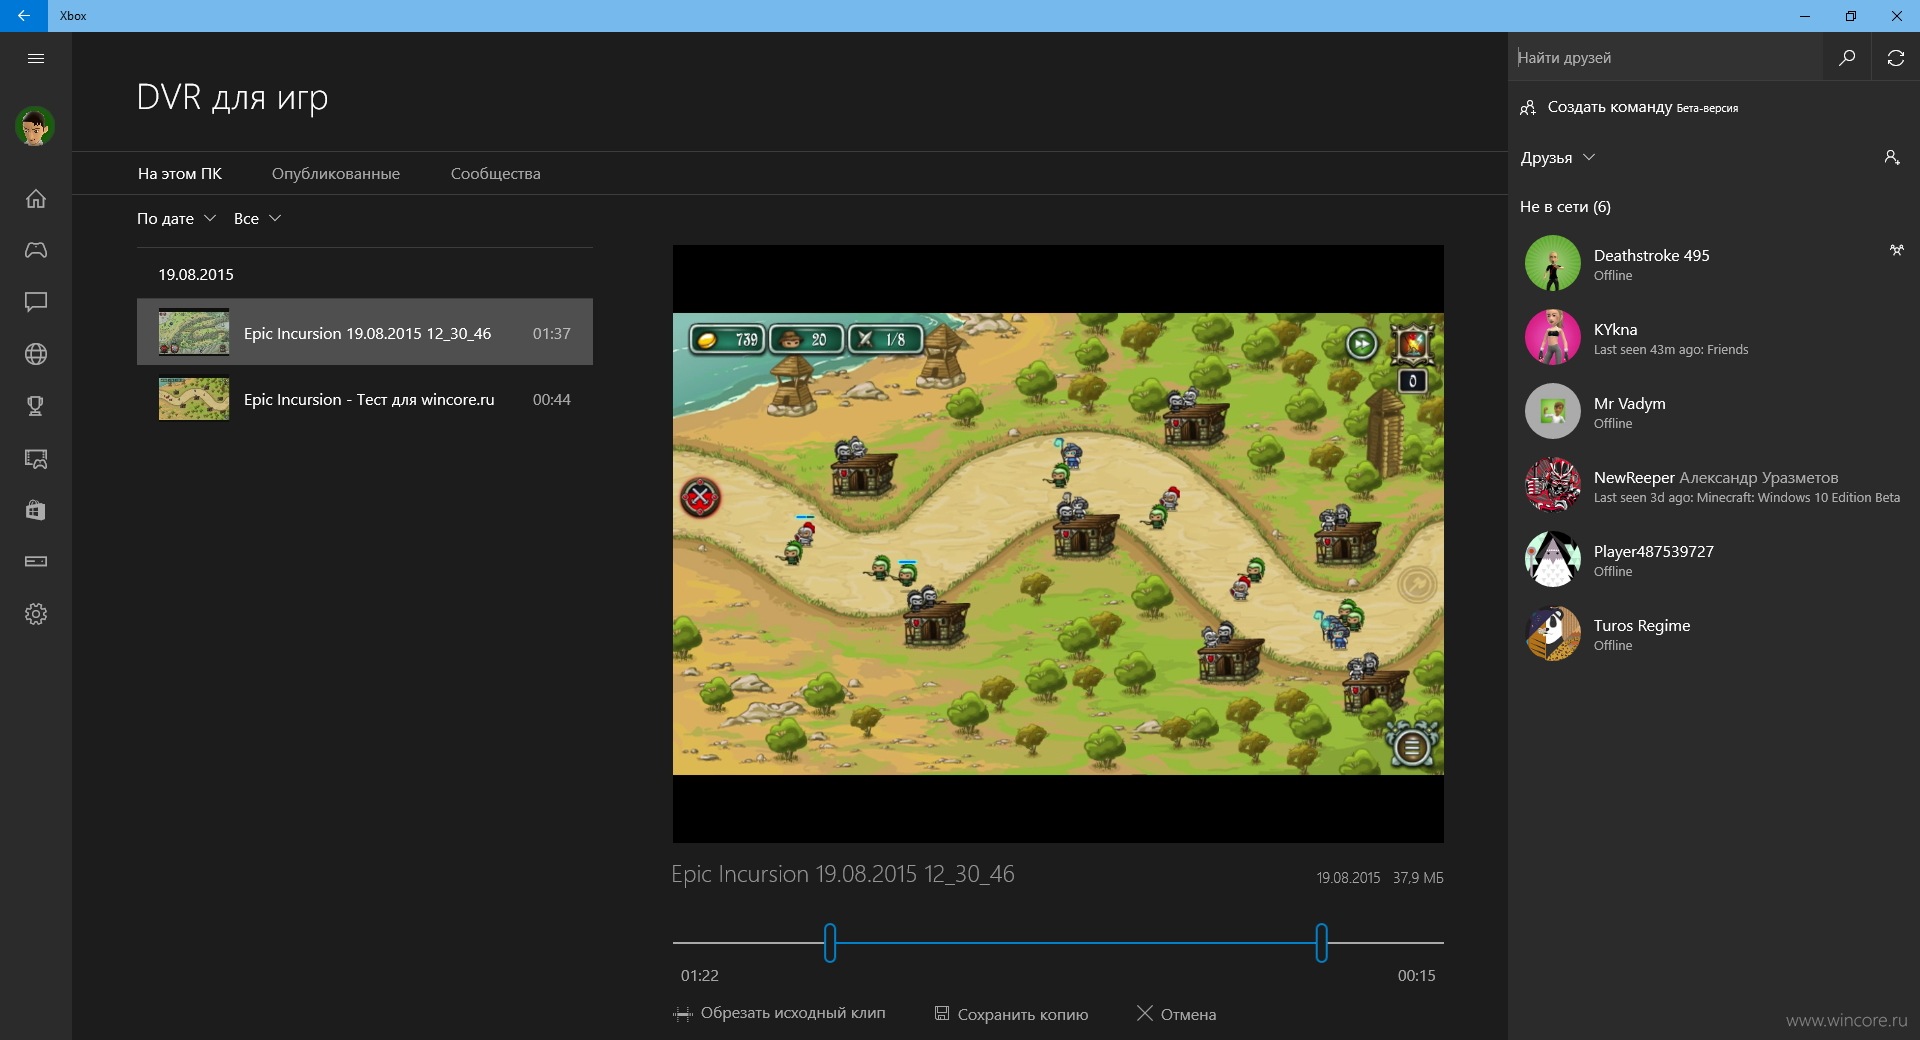The image size is (1920, 1040).
Task: Click the 'Не в сети (6)' header
Action: point(1565,207)
